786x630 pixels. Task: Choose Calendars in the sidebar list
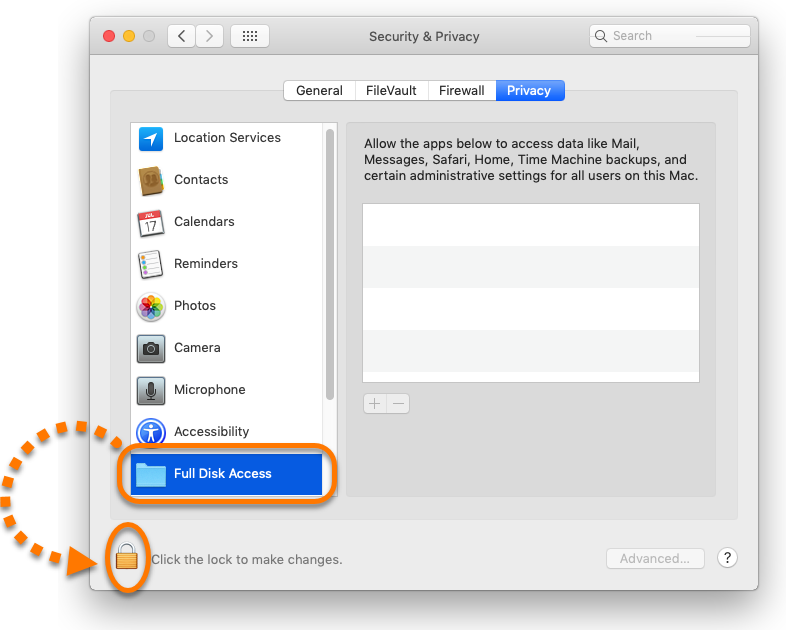point(227,222)
